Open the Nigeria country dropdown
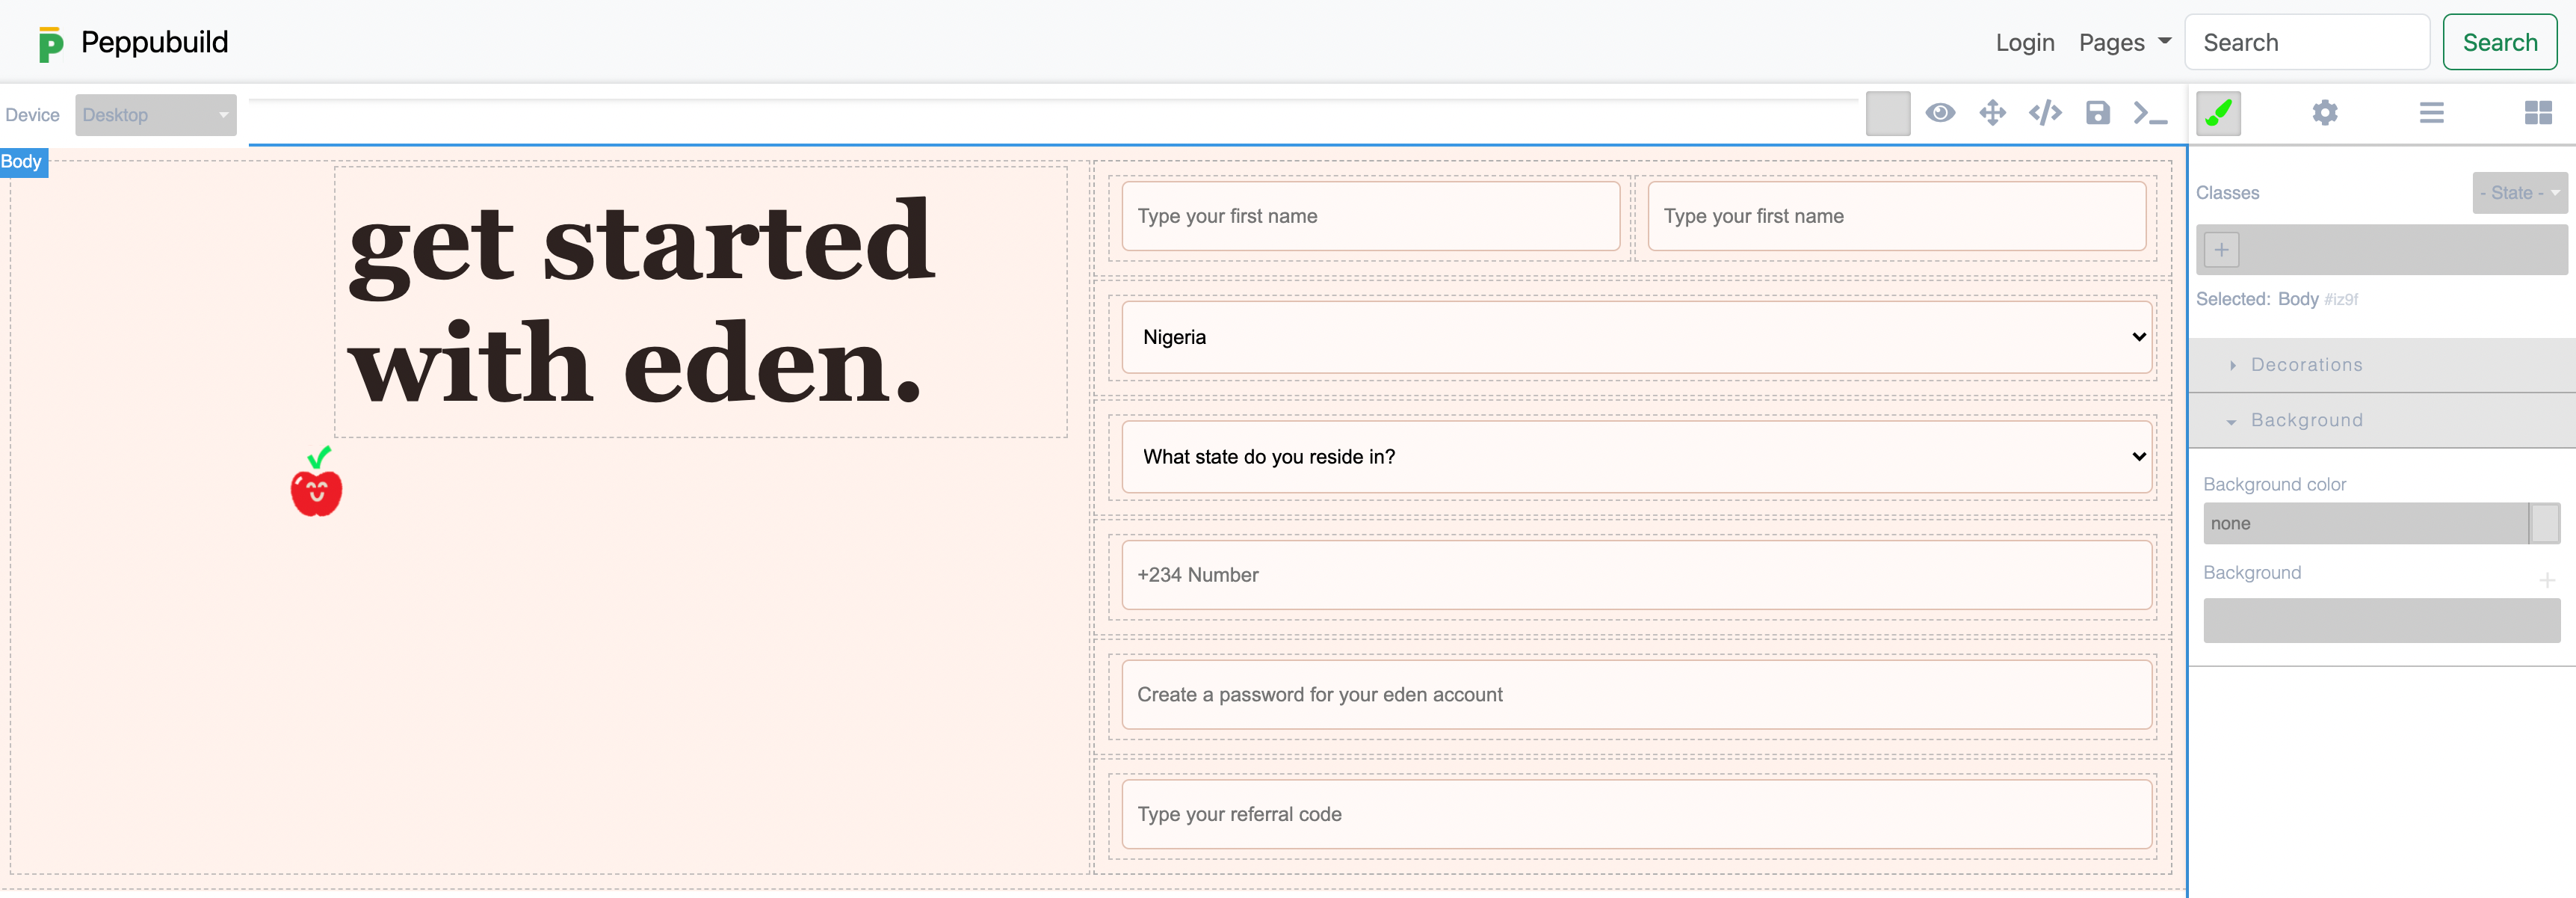2576x898 pixels. click(x=1636, y=337)
